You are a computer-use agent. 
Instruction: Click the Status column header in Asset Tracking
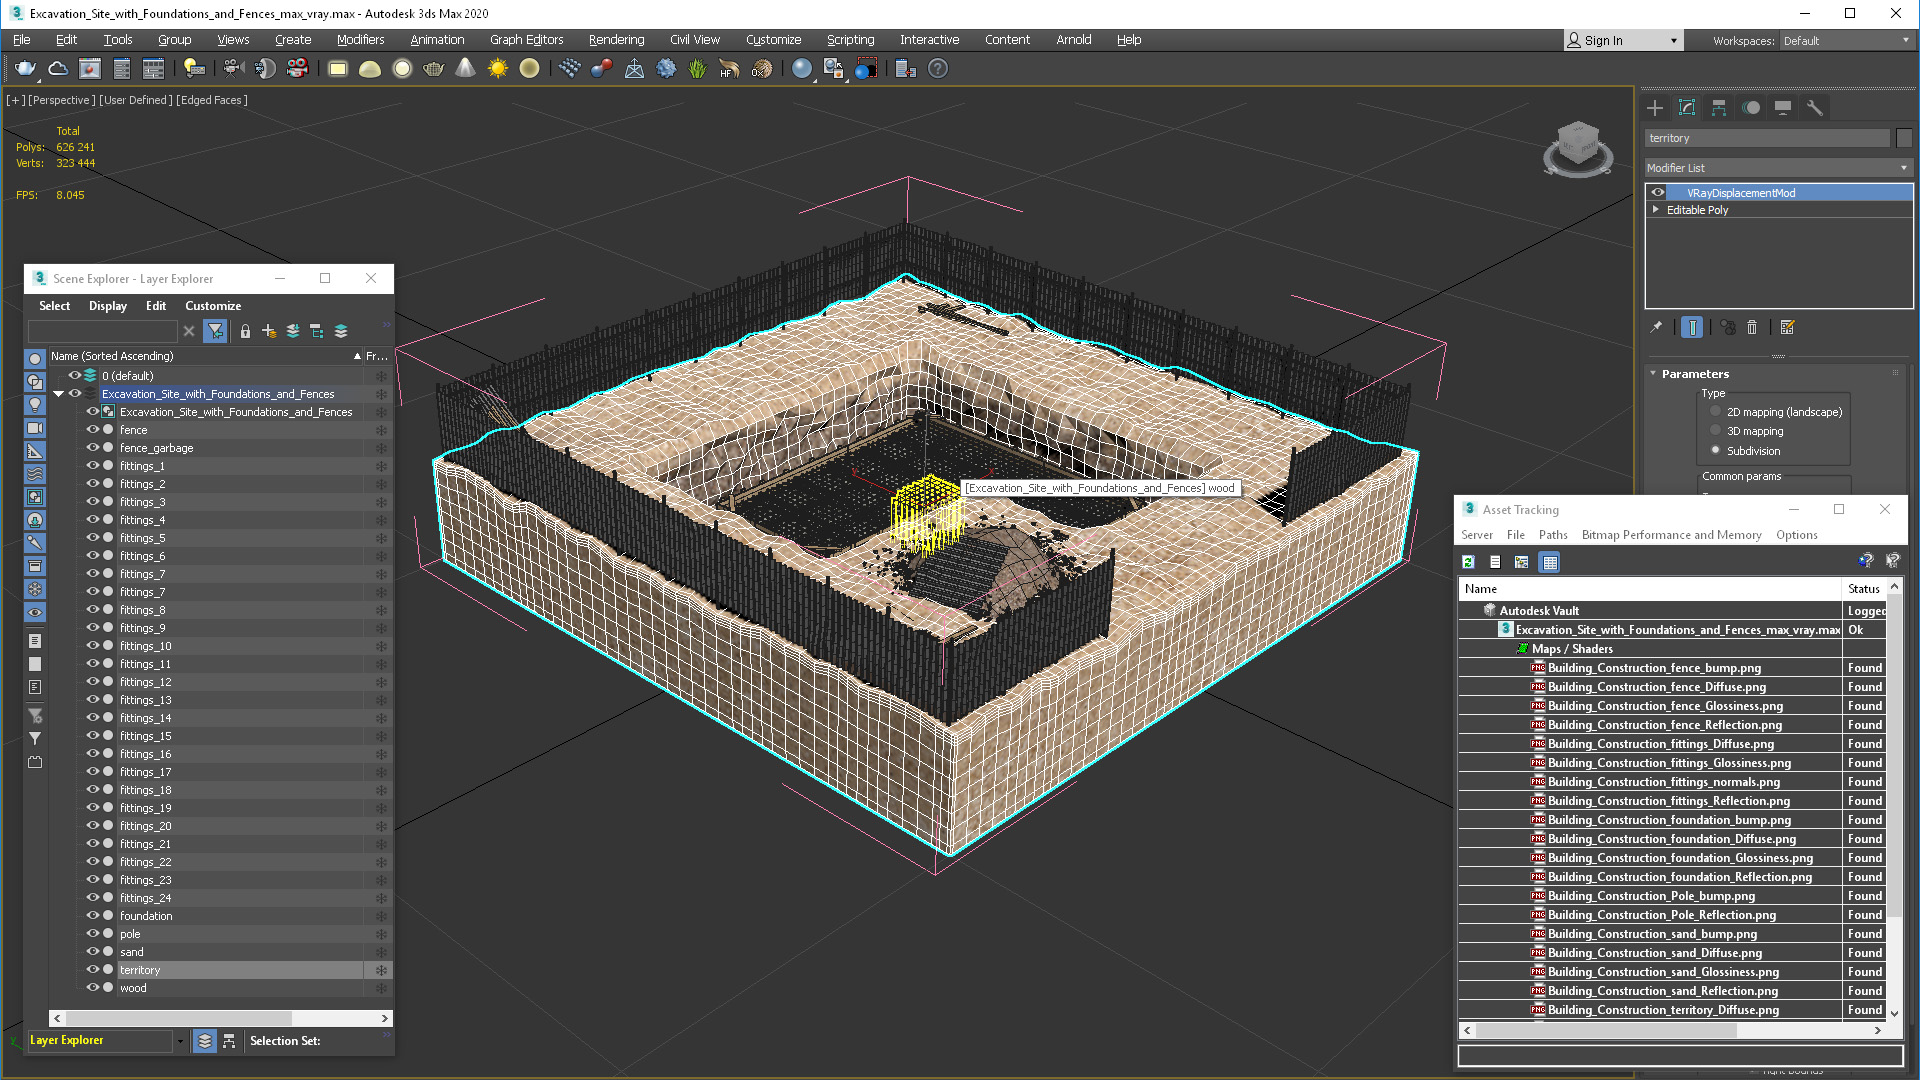(1863, 589)
